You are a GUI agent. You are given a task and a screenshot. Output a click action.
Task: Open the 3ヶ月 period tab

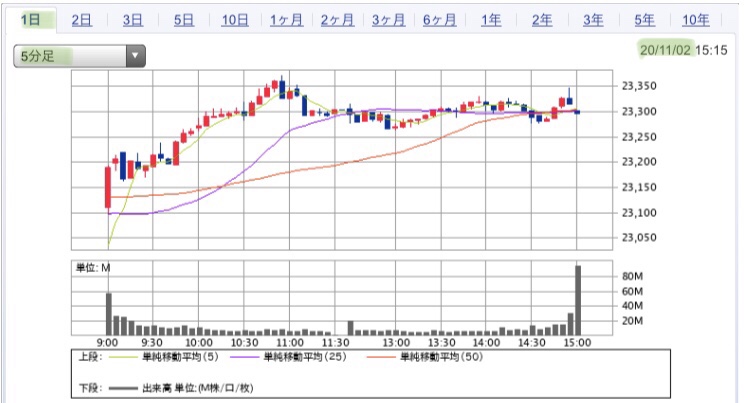(x=389, y=20)
